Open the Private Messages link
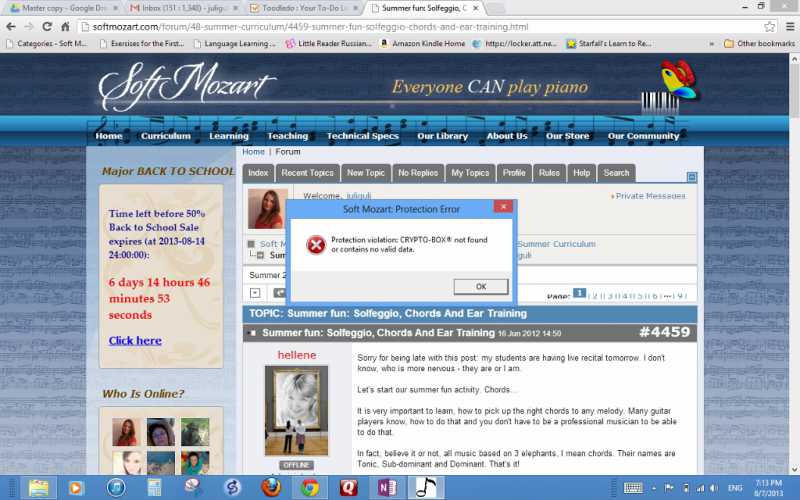Viewport: 800px width, 500px height. coord(650,196)
